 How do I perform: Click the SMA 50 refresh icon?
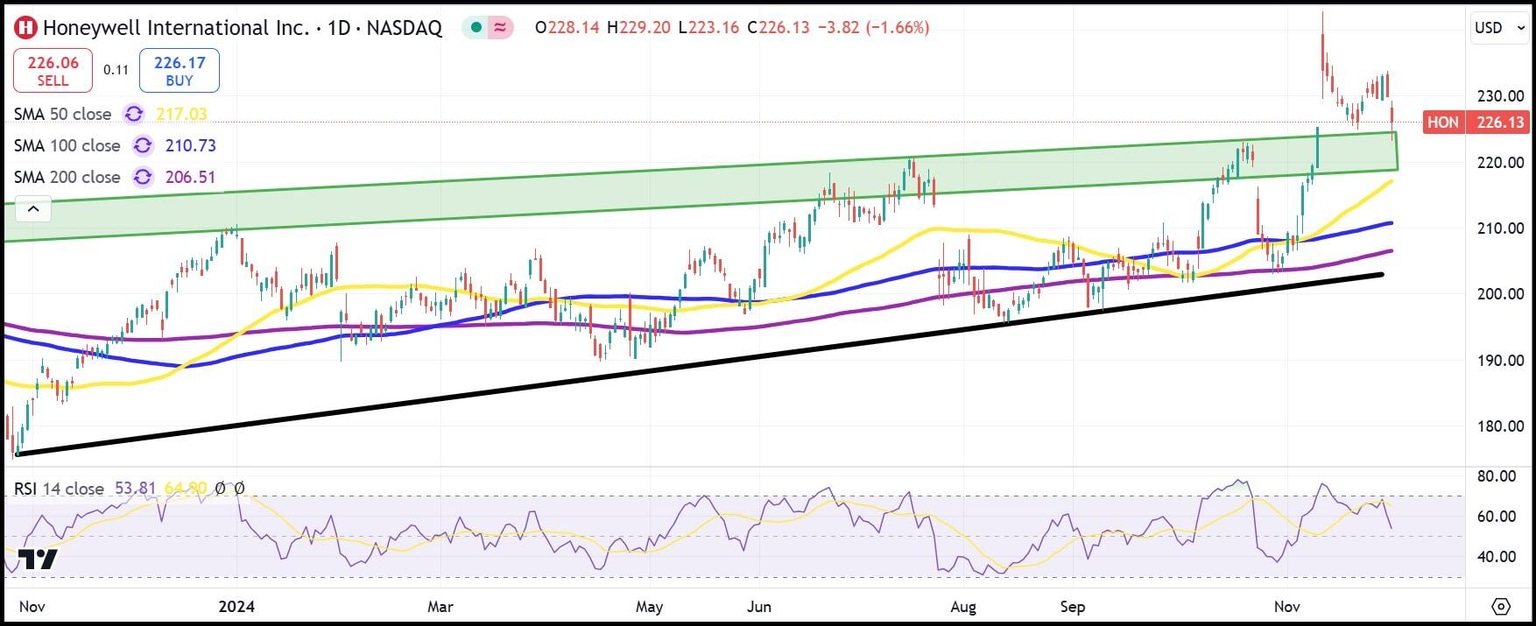pyautogui.click(x=133, y=114)
